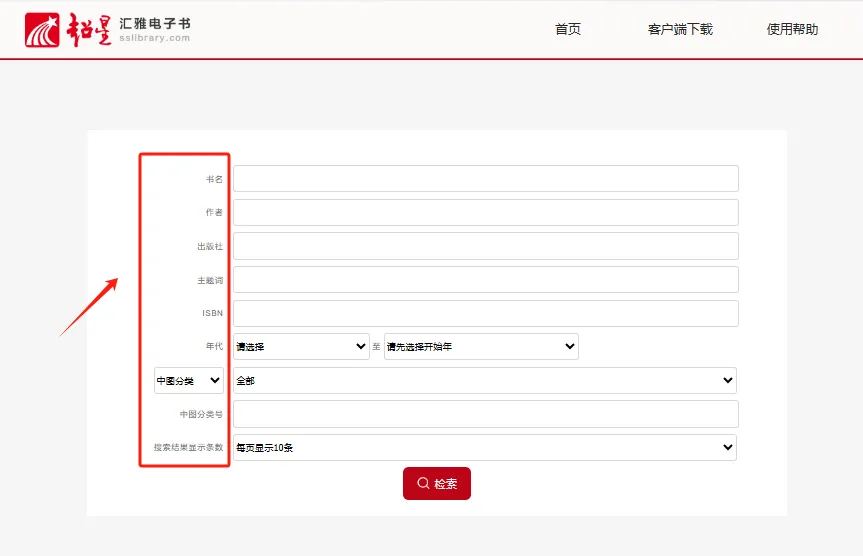Open the 中图分类 type dropdown
Viewport: 863px width, 556px height.
pos(189,380)
